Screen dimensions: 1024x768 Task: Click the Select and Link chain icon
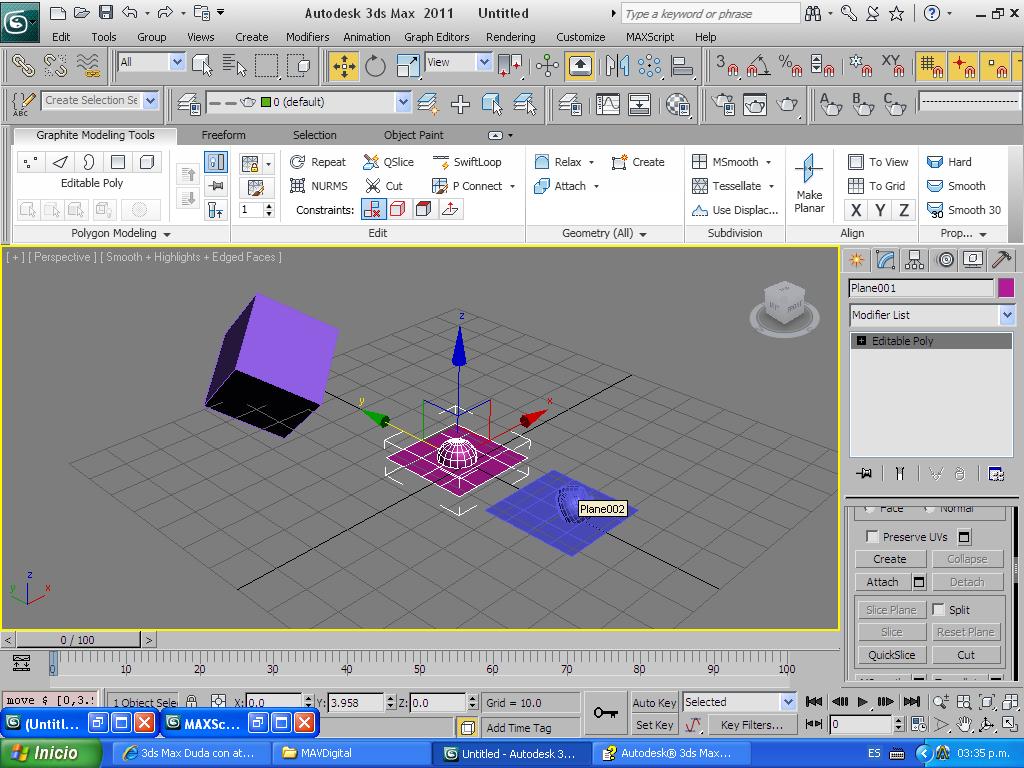click(24, 65)
